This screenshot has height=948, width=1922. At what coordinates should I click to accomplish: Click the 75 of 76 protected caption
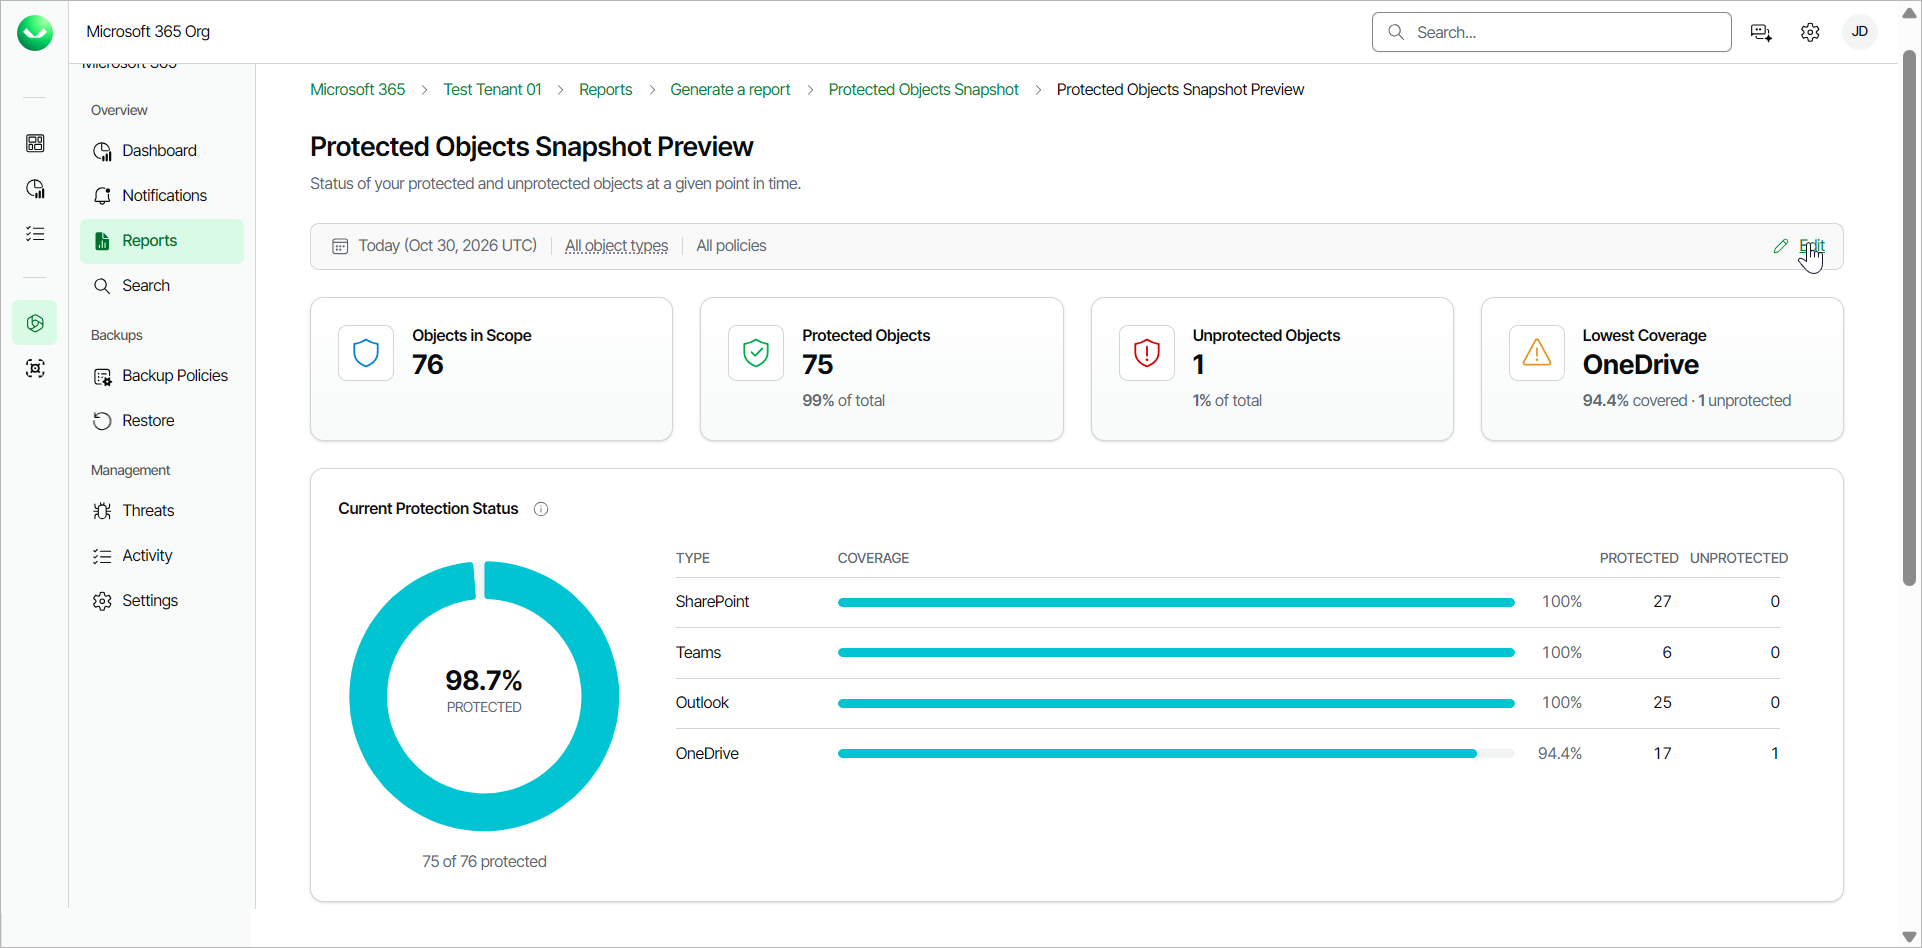coord(484,862)
